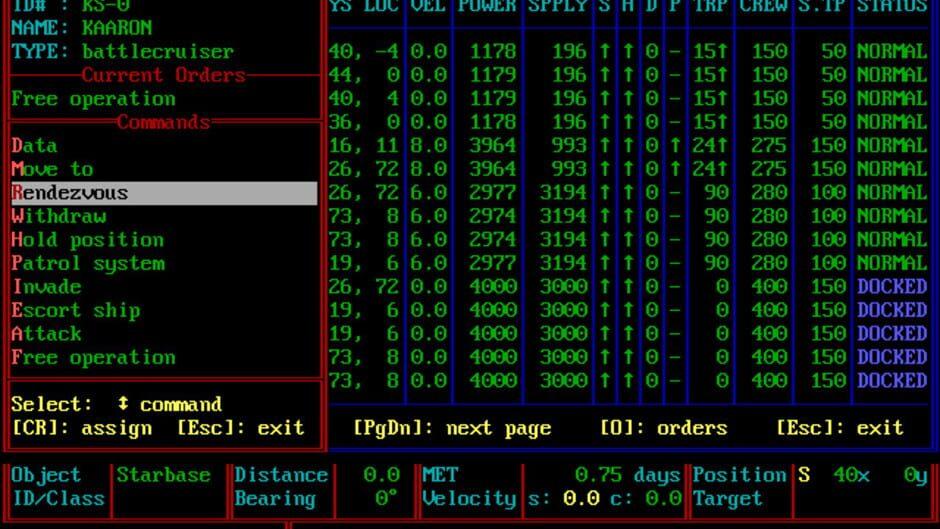Choose Free operation in Commands list
This screenshot has width=940, height=529.
pyautogui.click(x=94, y=357)
